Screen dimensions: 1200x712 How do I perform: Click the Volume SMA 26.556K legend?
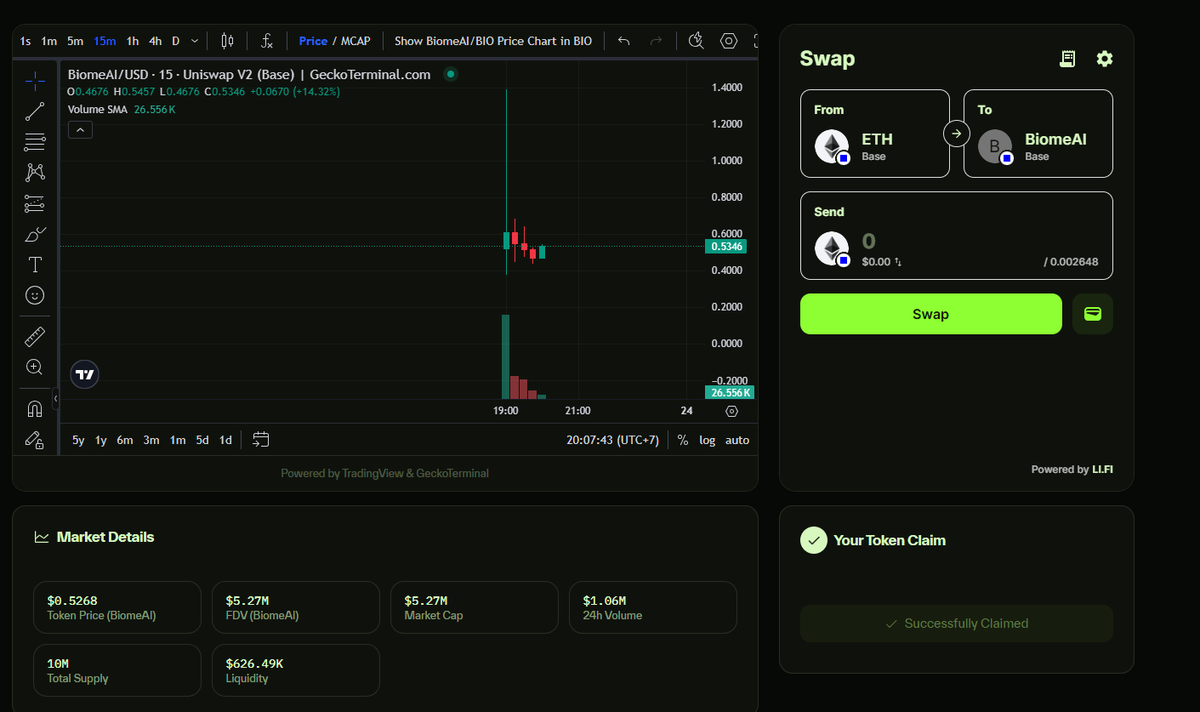point(121,109)
